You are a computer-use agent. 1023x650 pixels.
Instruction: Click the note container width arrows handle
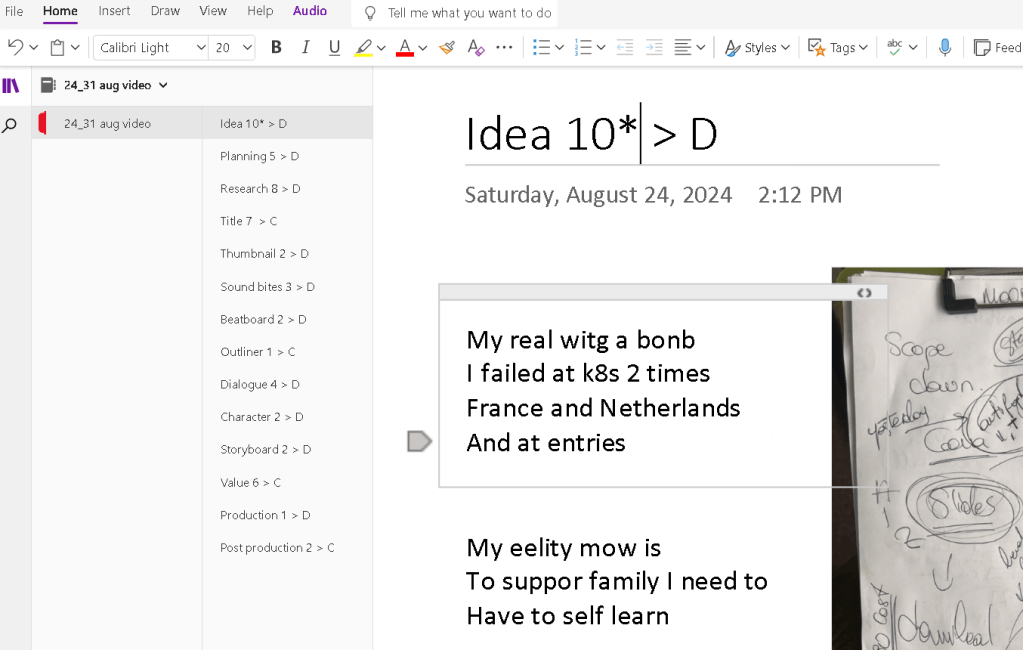coord(864,293)
